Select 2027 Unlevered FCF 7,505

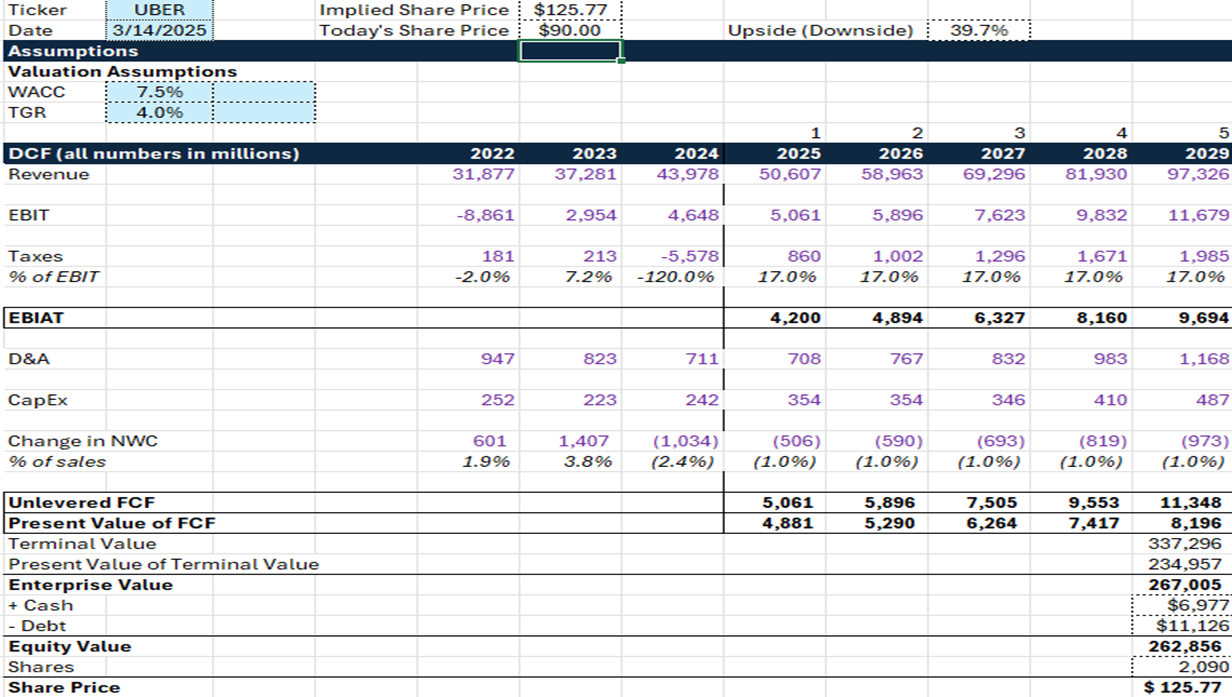pos(993,502)
